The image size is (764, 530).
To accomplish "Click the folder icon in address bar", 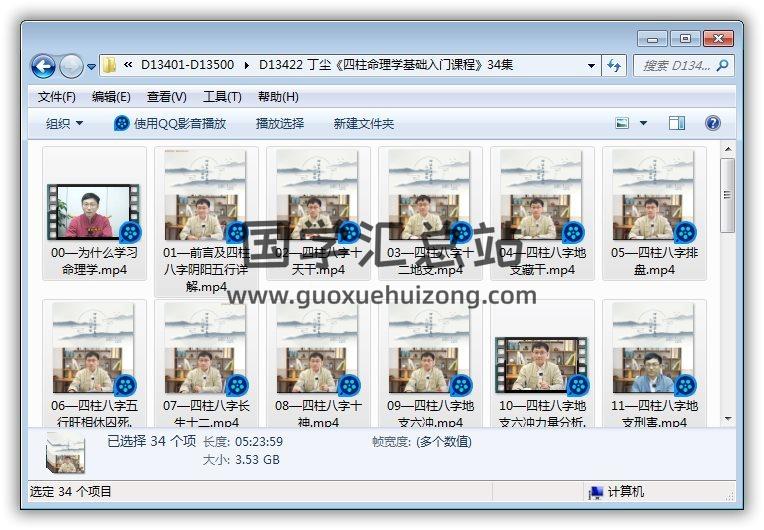I will pos(109,65).
